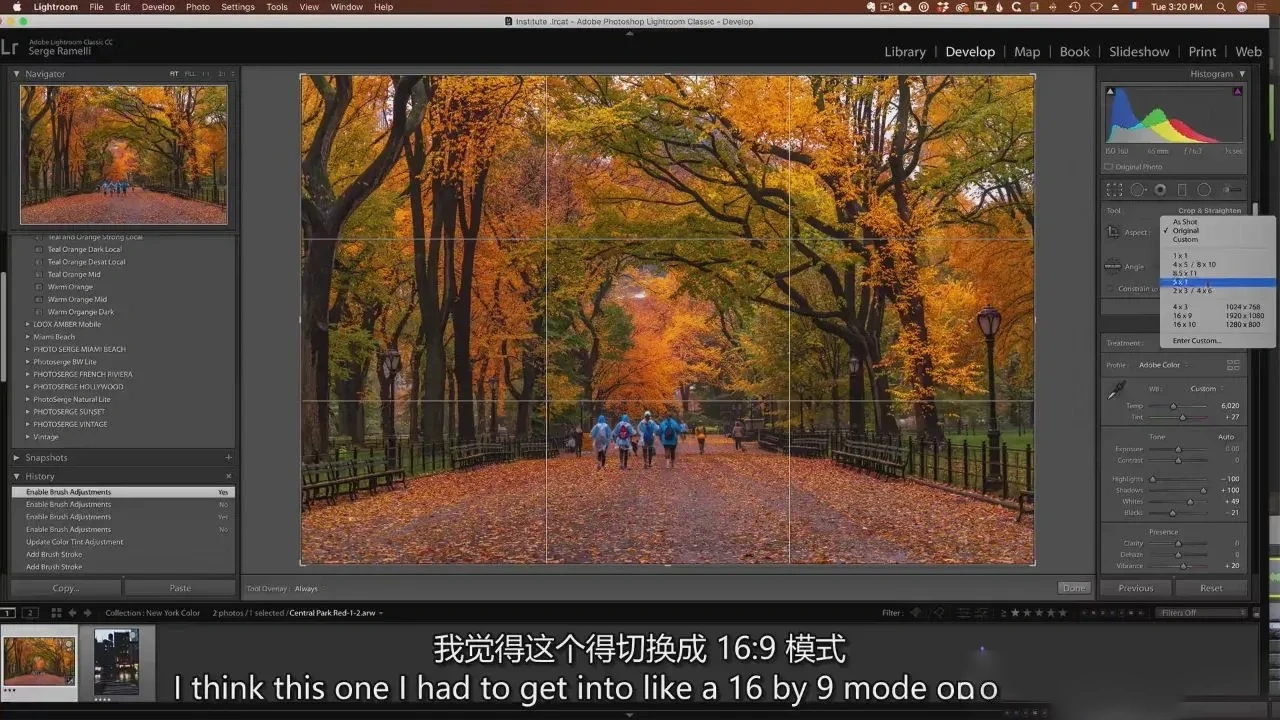Toggle the Constrain to Image checkbox

(1111, 289)
